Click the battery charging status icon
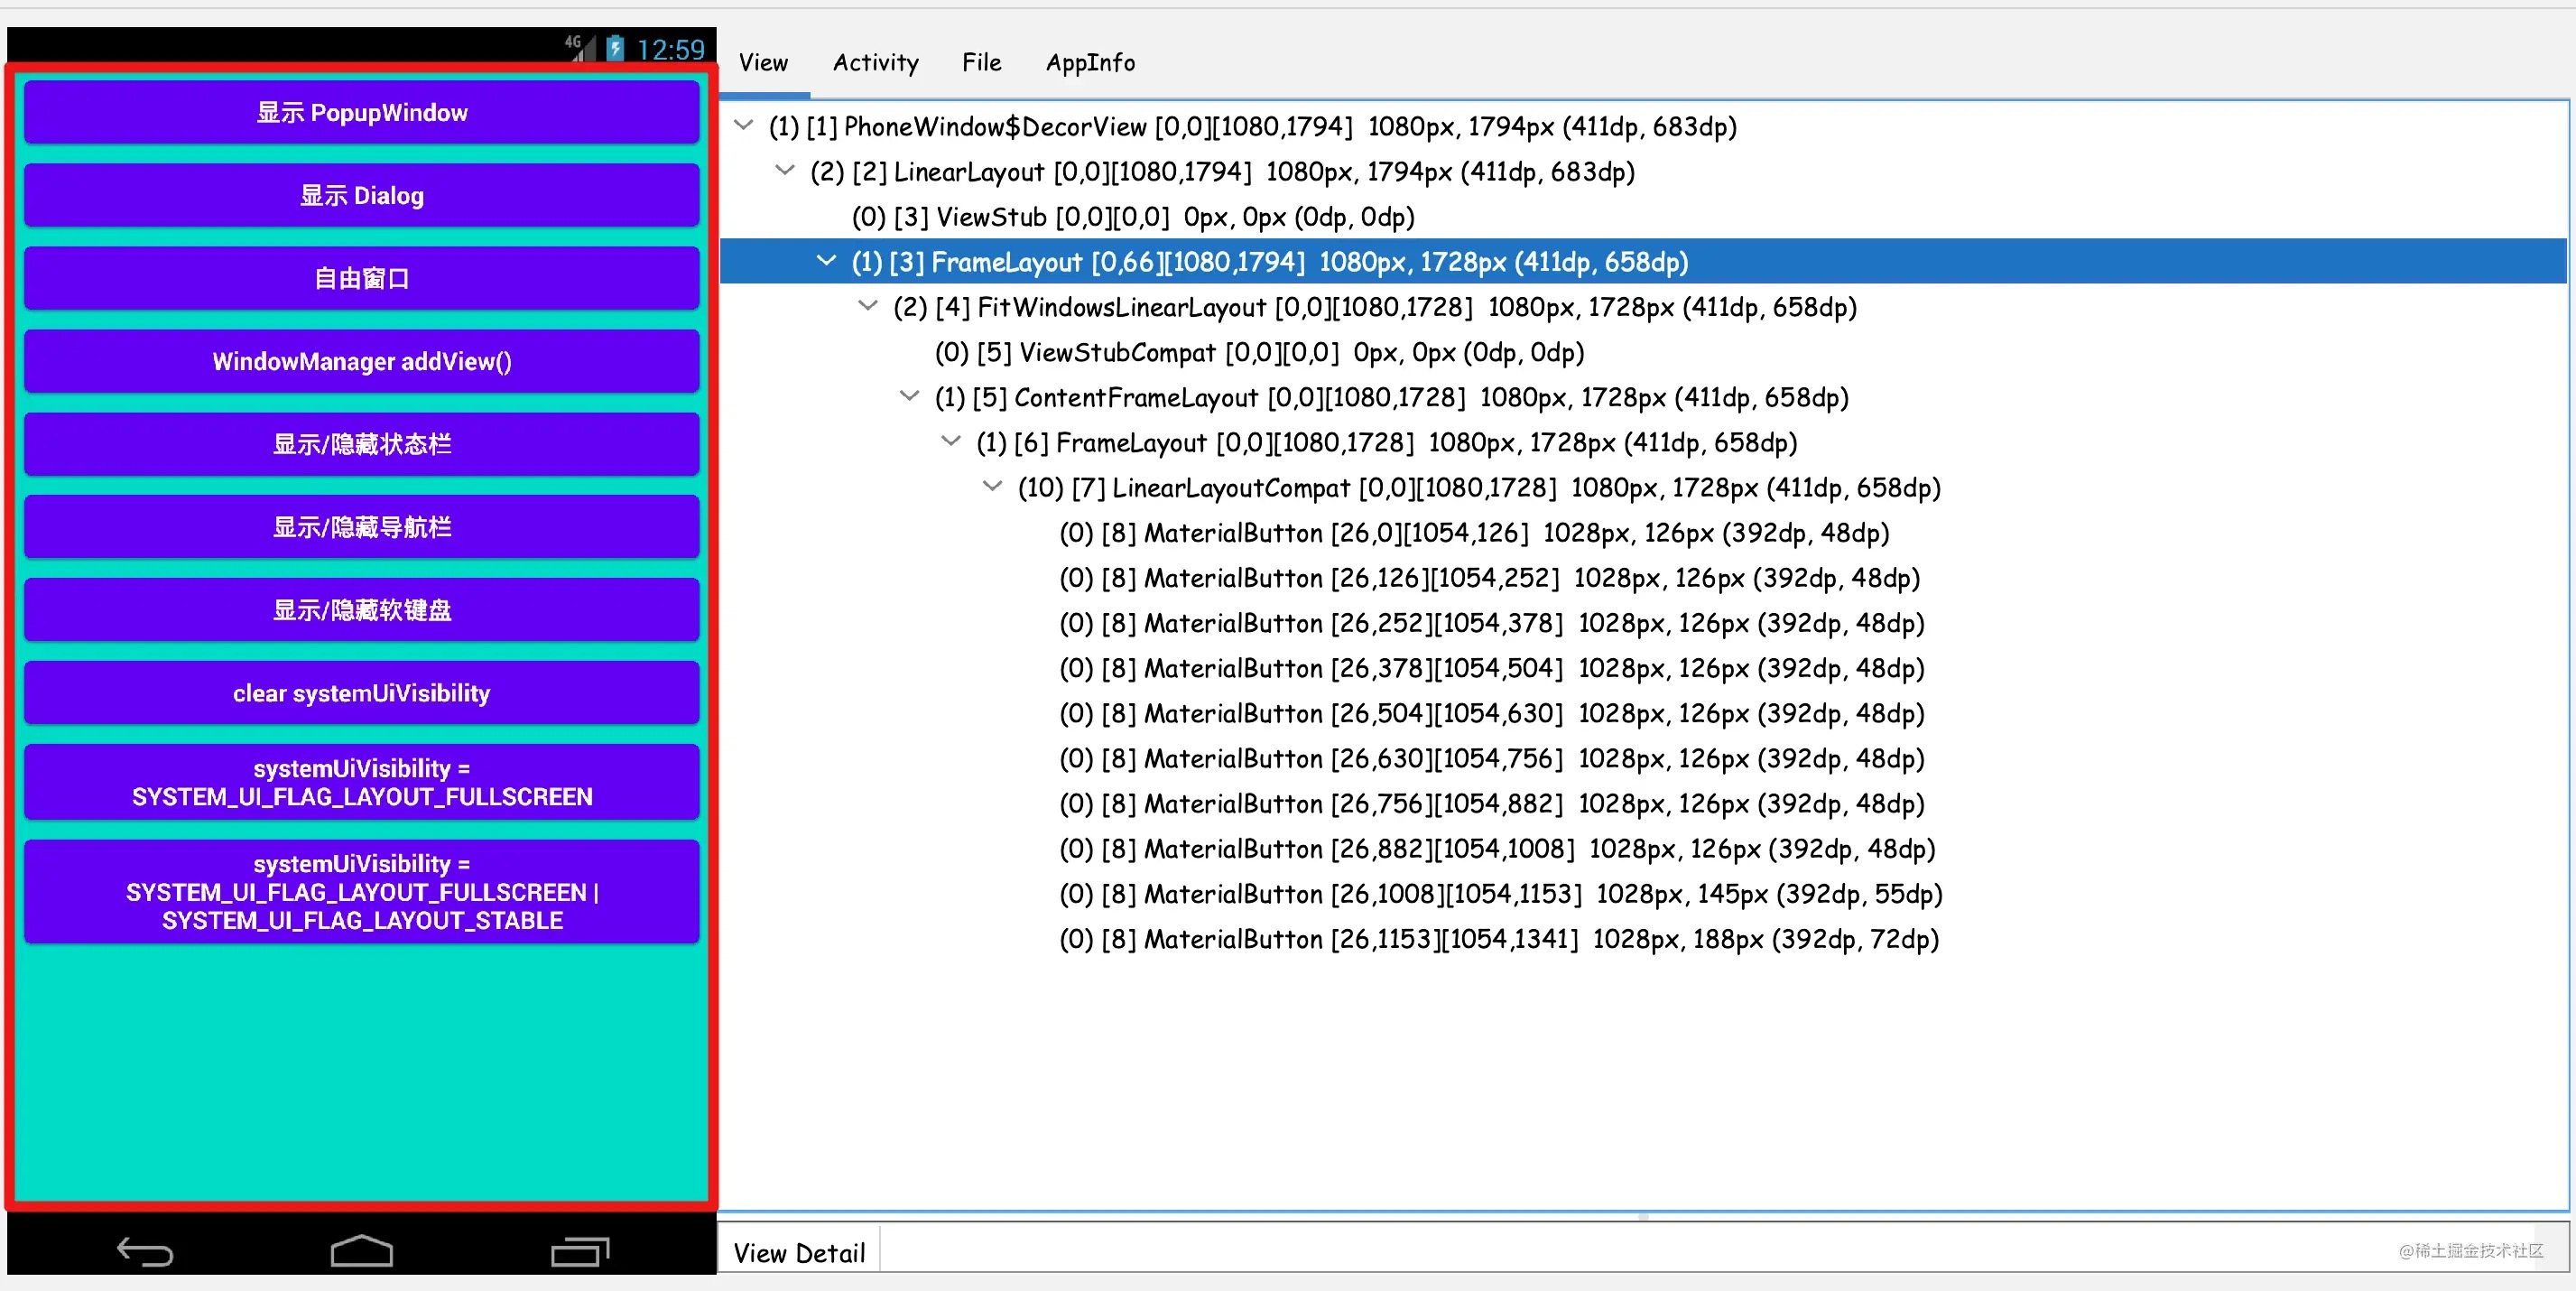 point(615,48)
